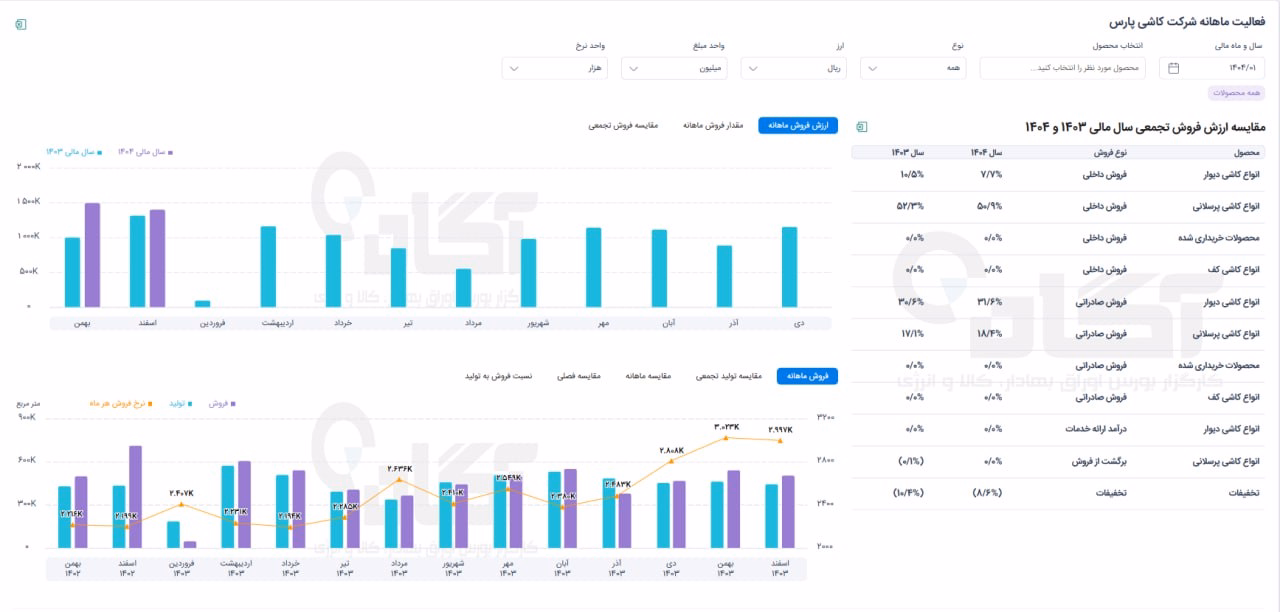Click the محصول column header

pos(1247,152)
